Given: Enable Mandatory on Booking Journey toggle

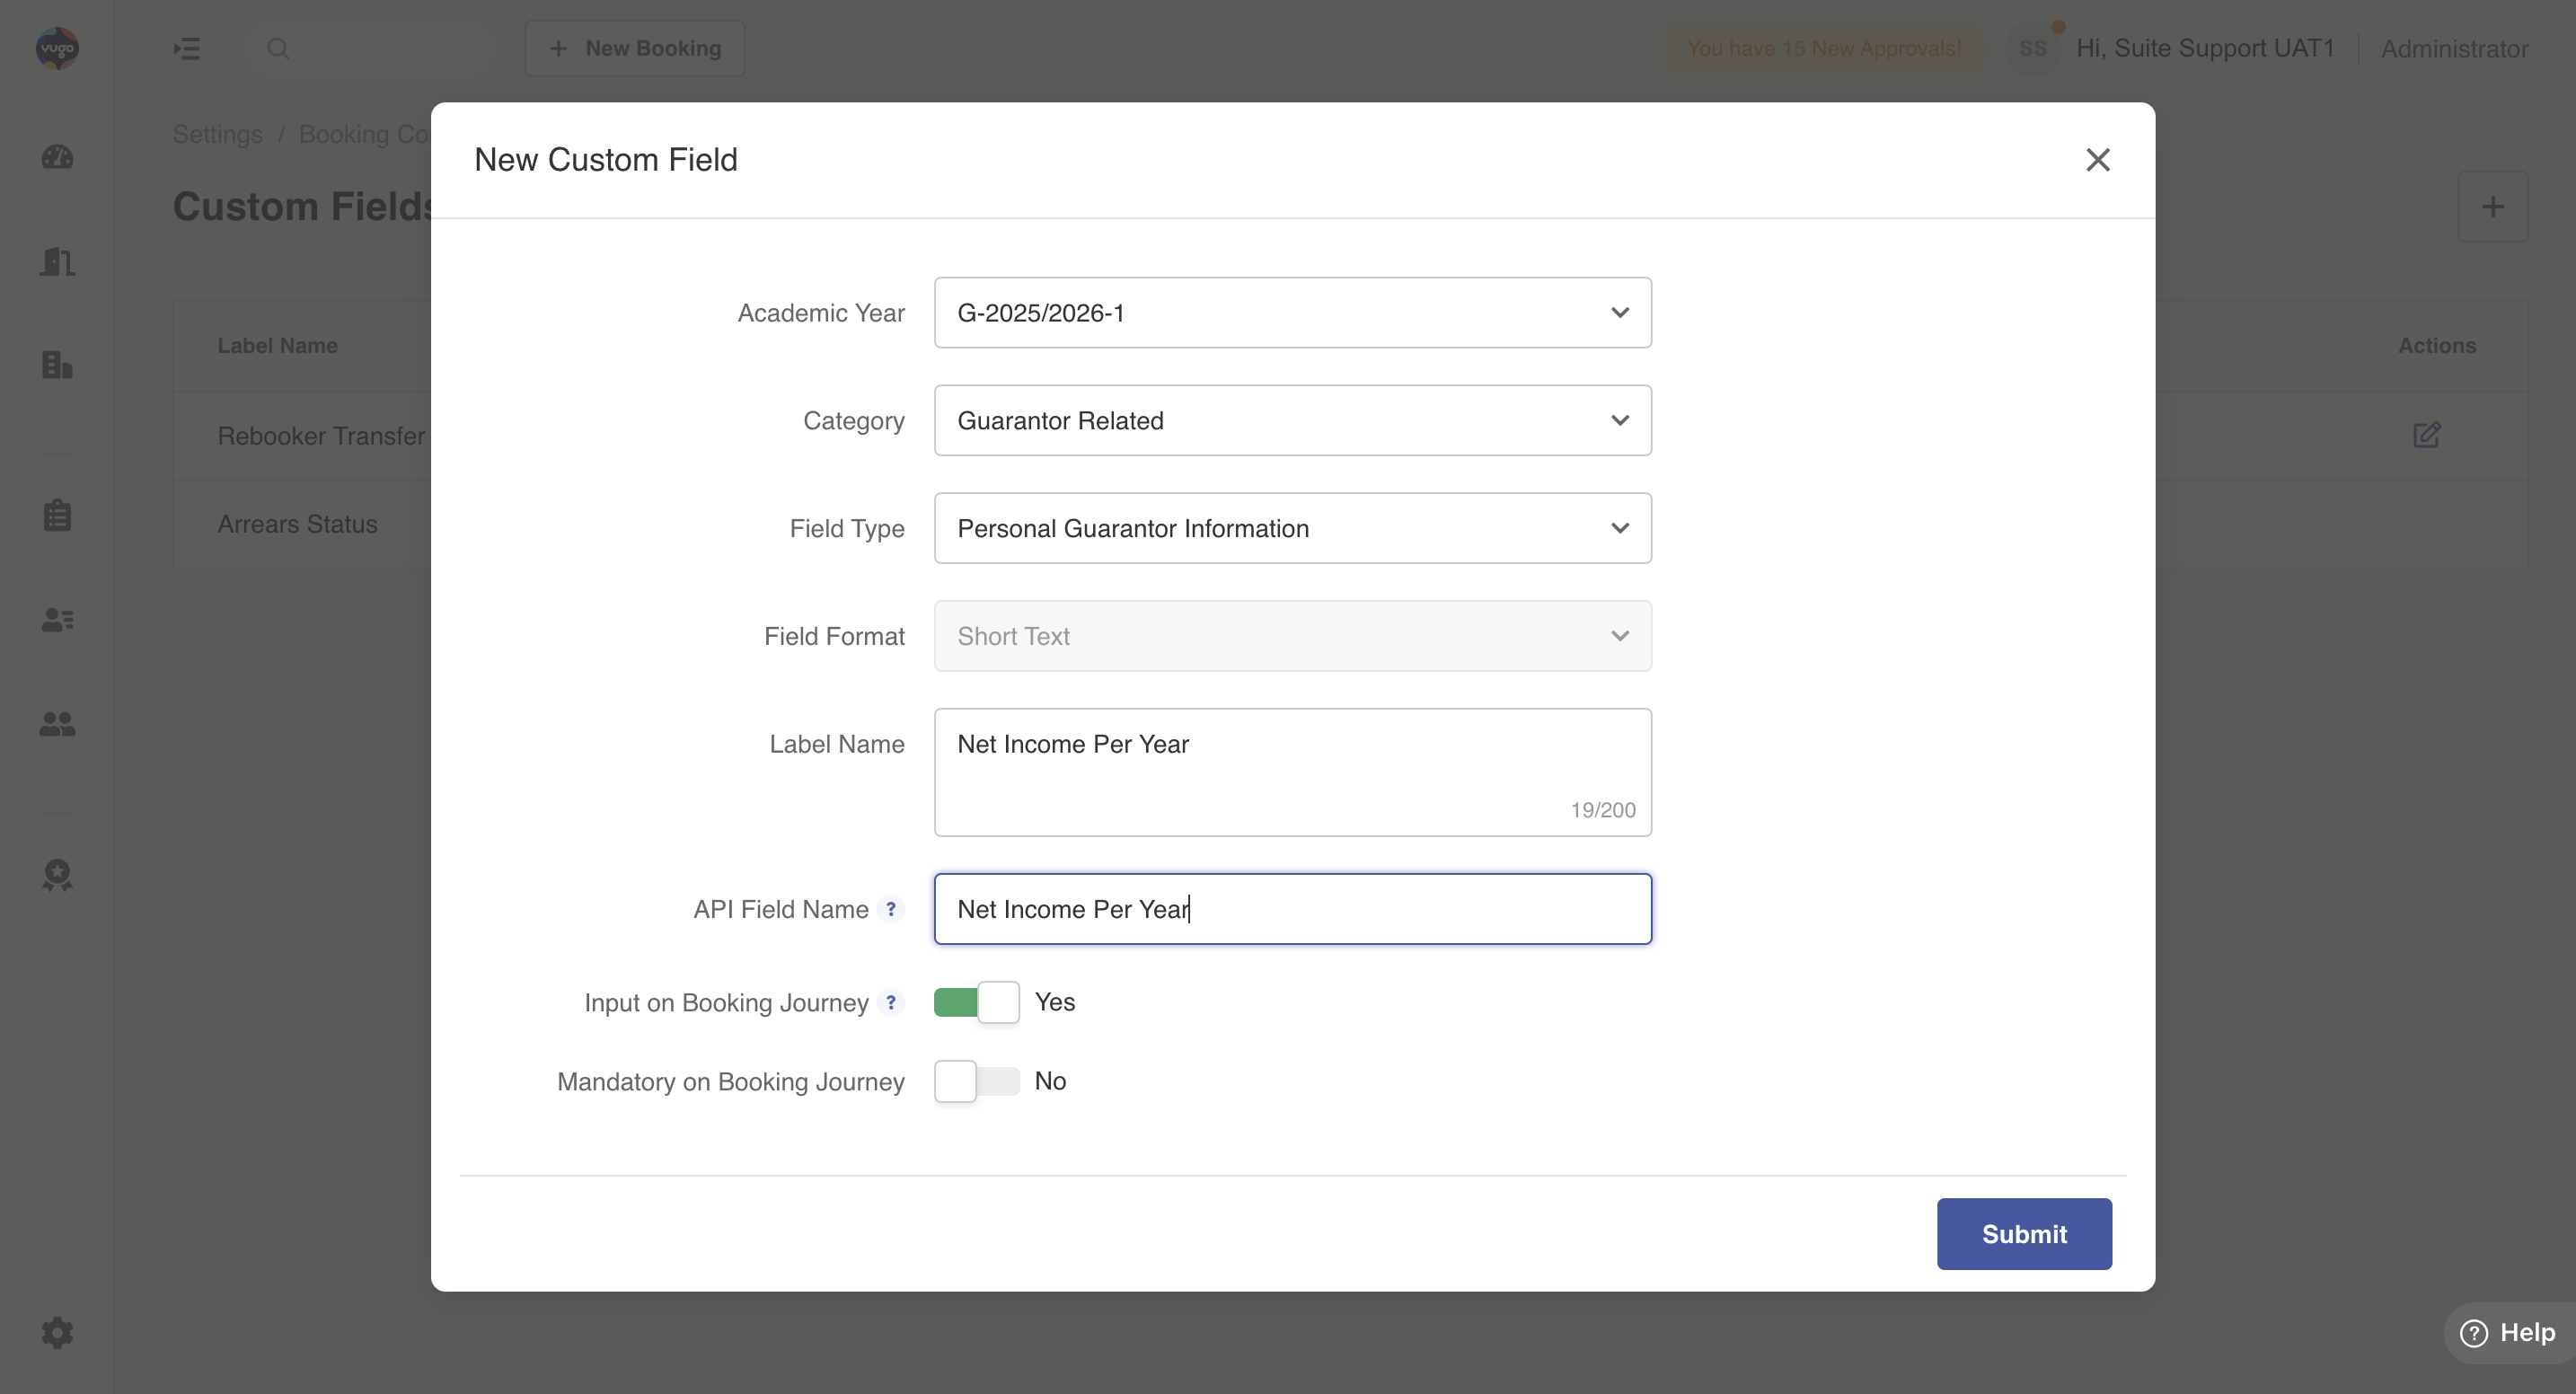Looking at the screenshot, I should pos(976,1081).
